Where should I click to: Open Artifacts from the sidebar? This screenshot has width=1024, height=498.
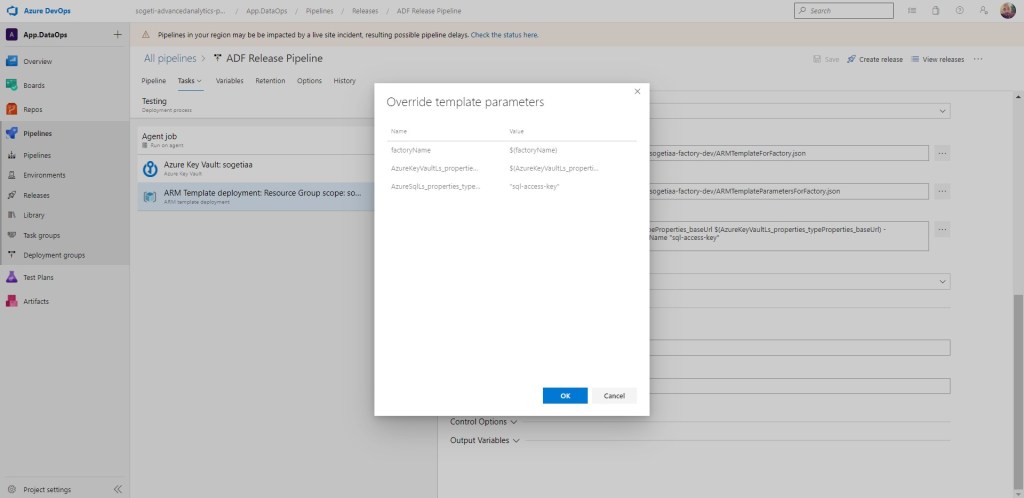click(x=35, y=301)
